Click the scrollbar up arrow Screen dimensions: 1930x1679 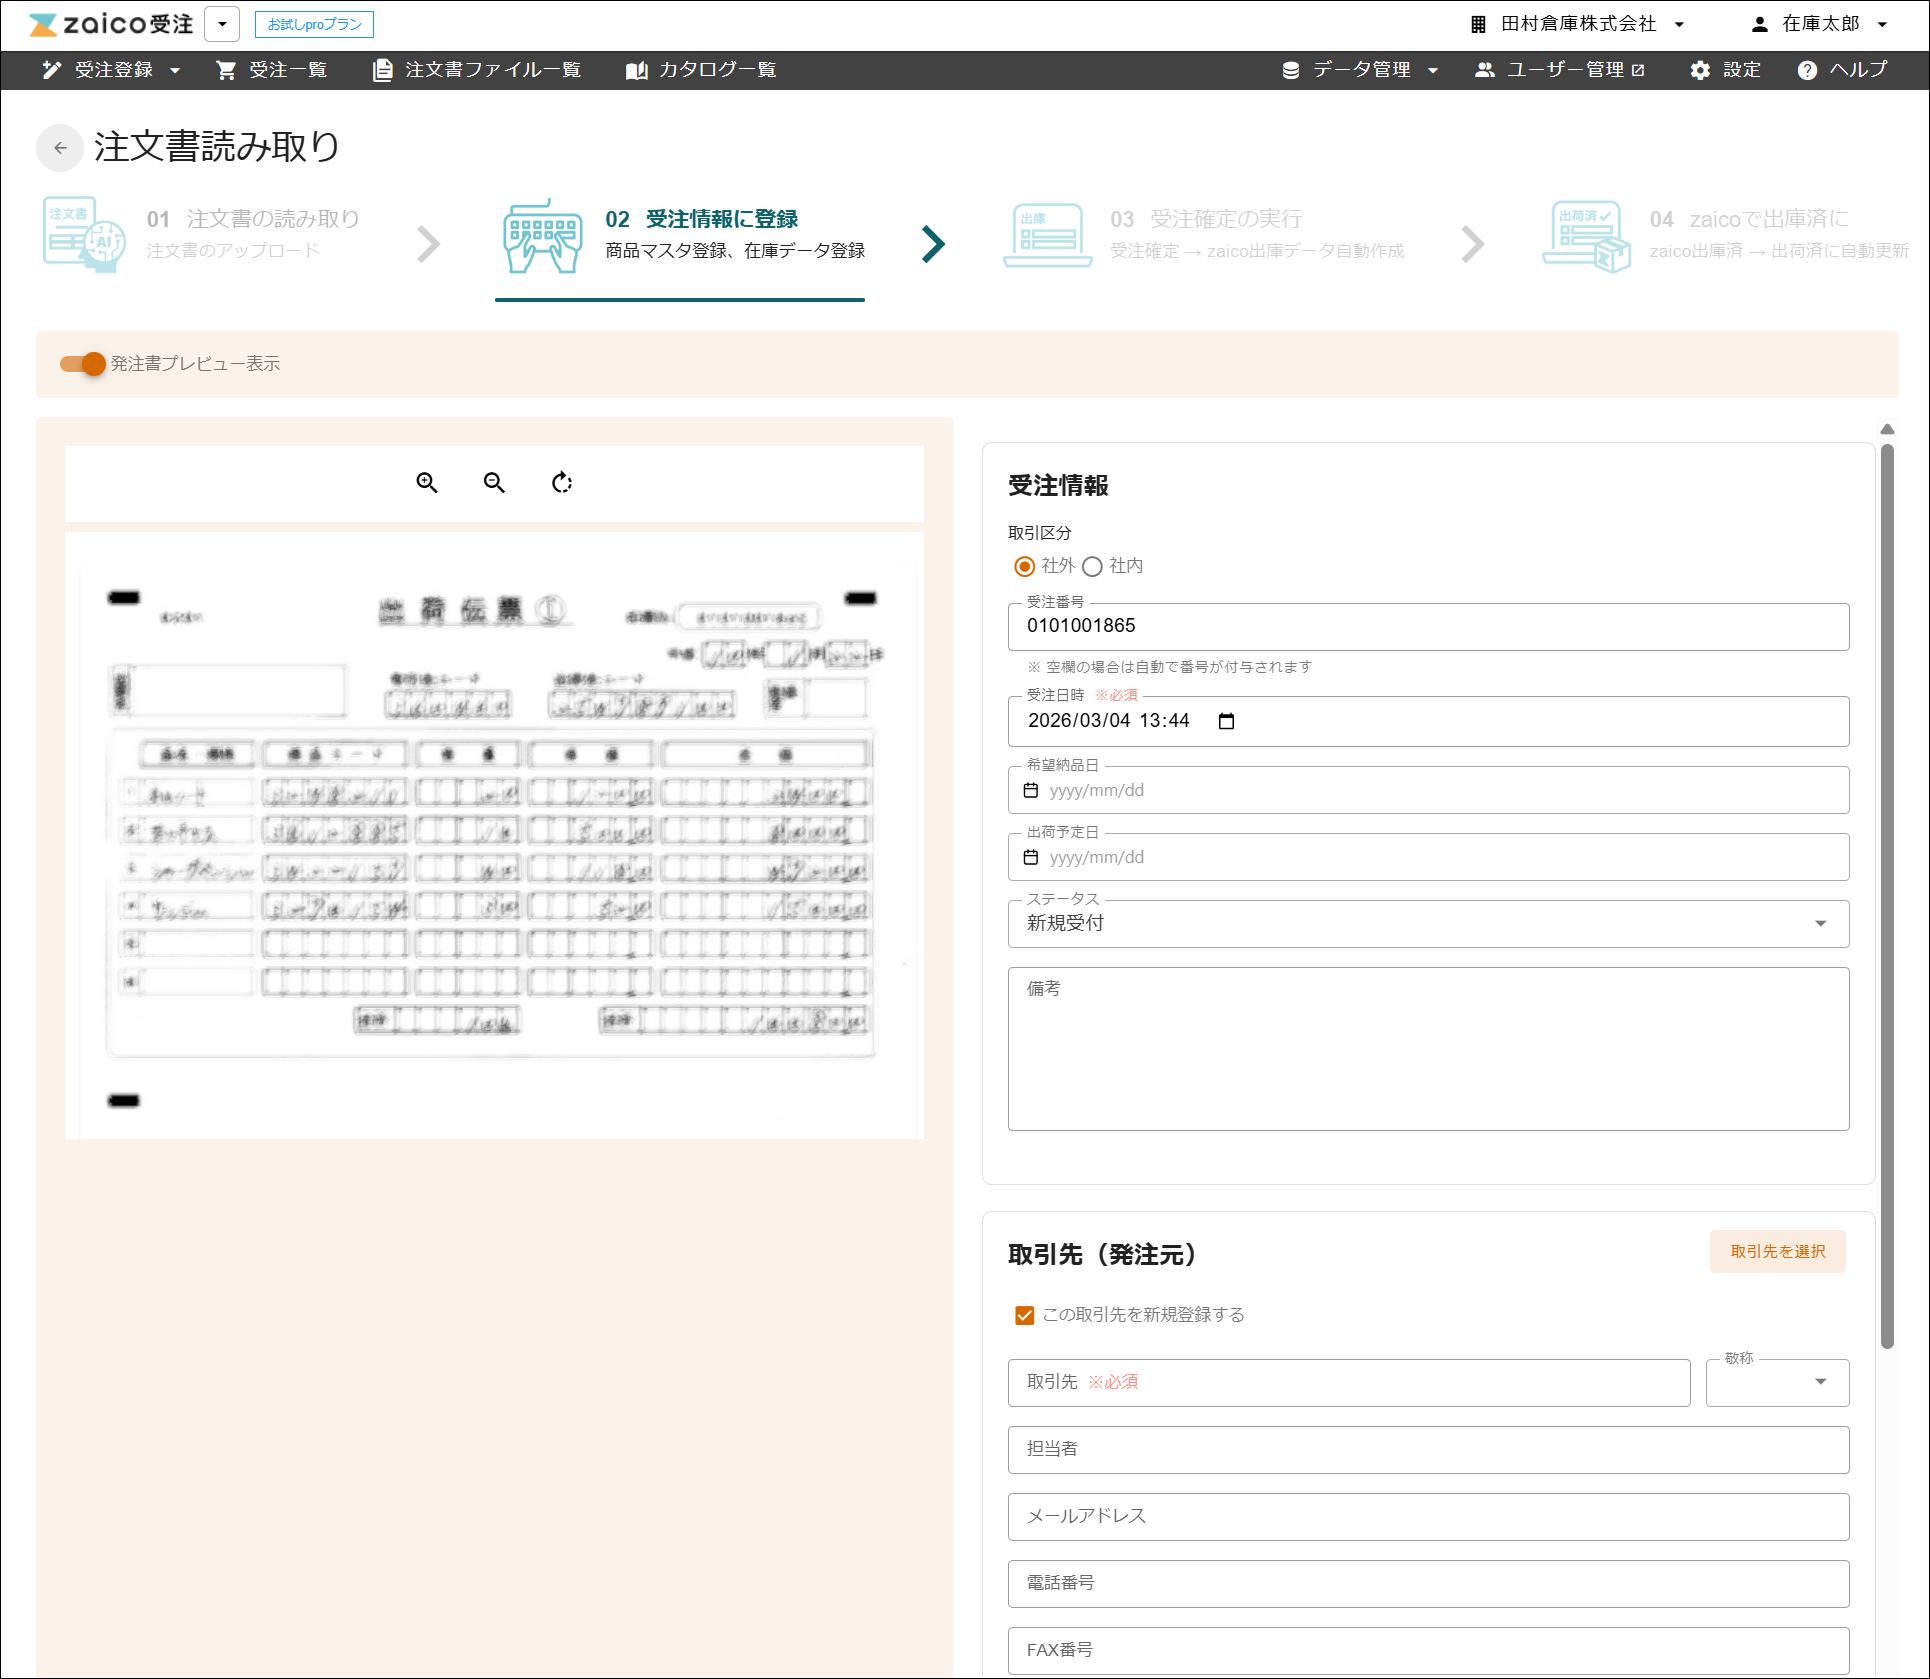click(1887, 429)
